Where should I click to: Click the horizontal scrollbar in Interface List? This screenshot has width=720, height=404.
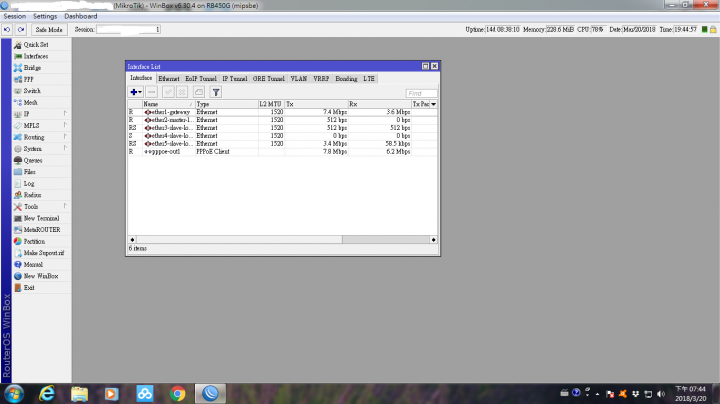pos(239,240)
